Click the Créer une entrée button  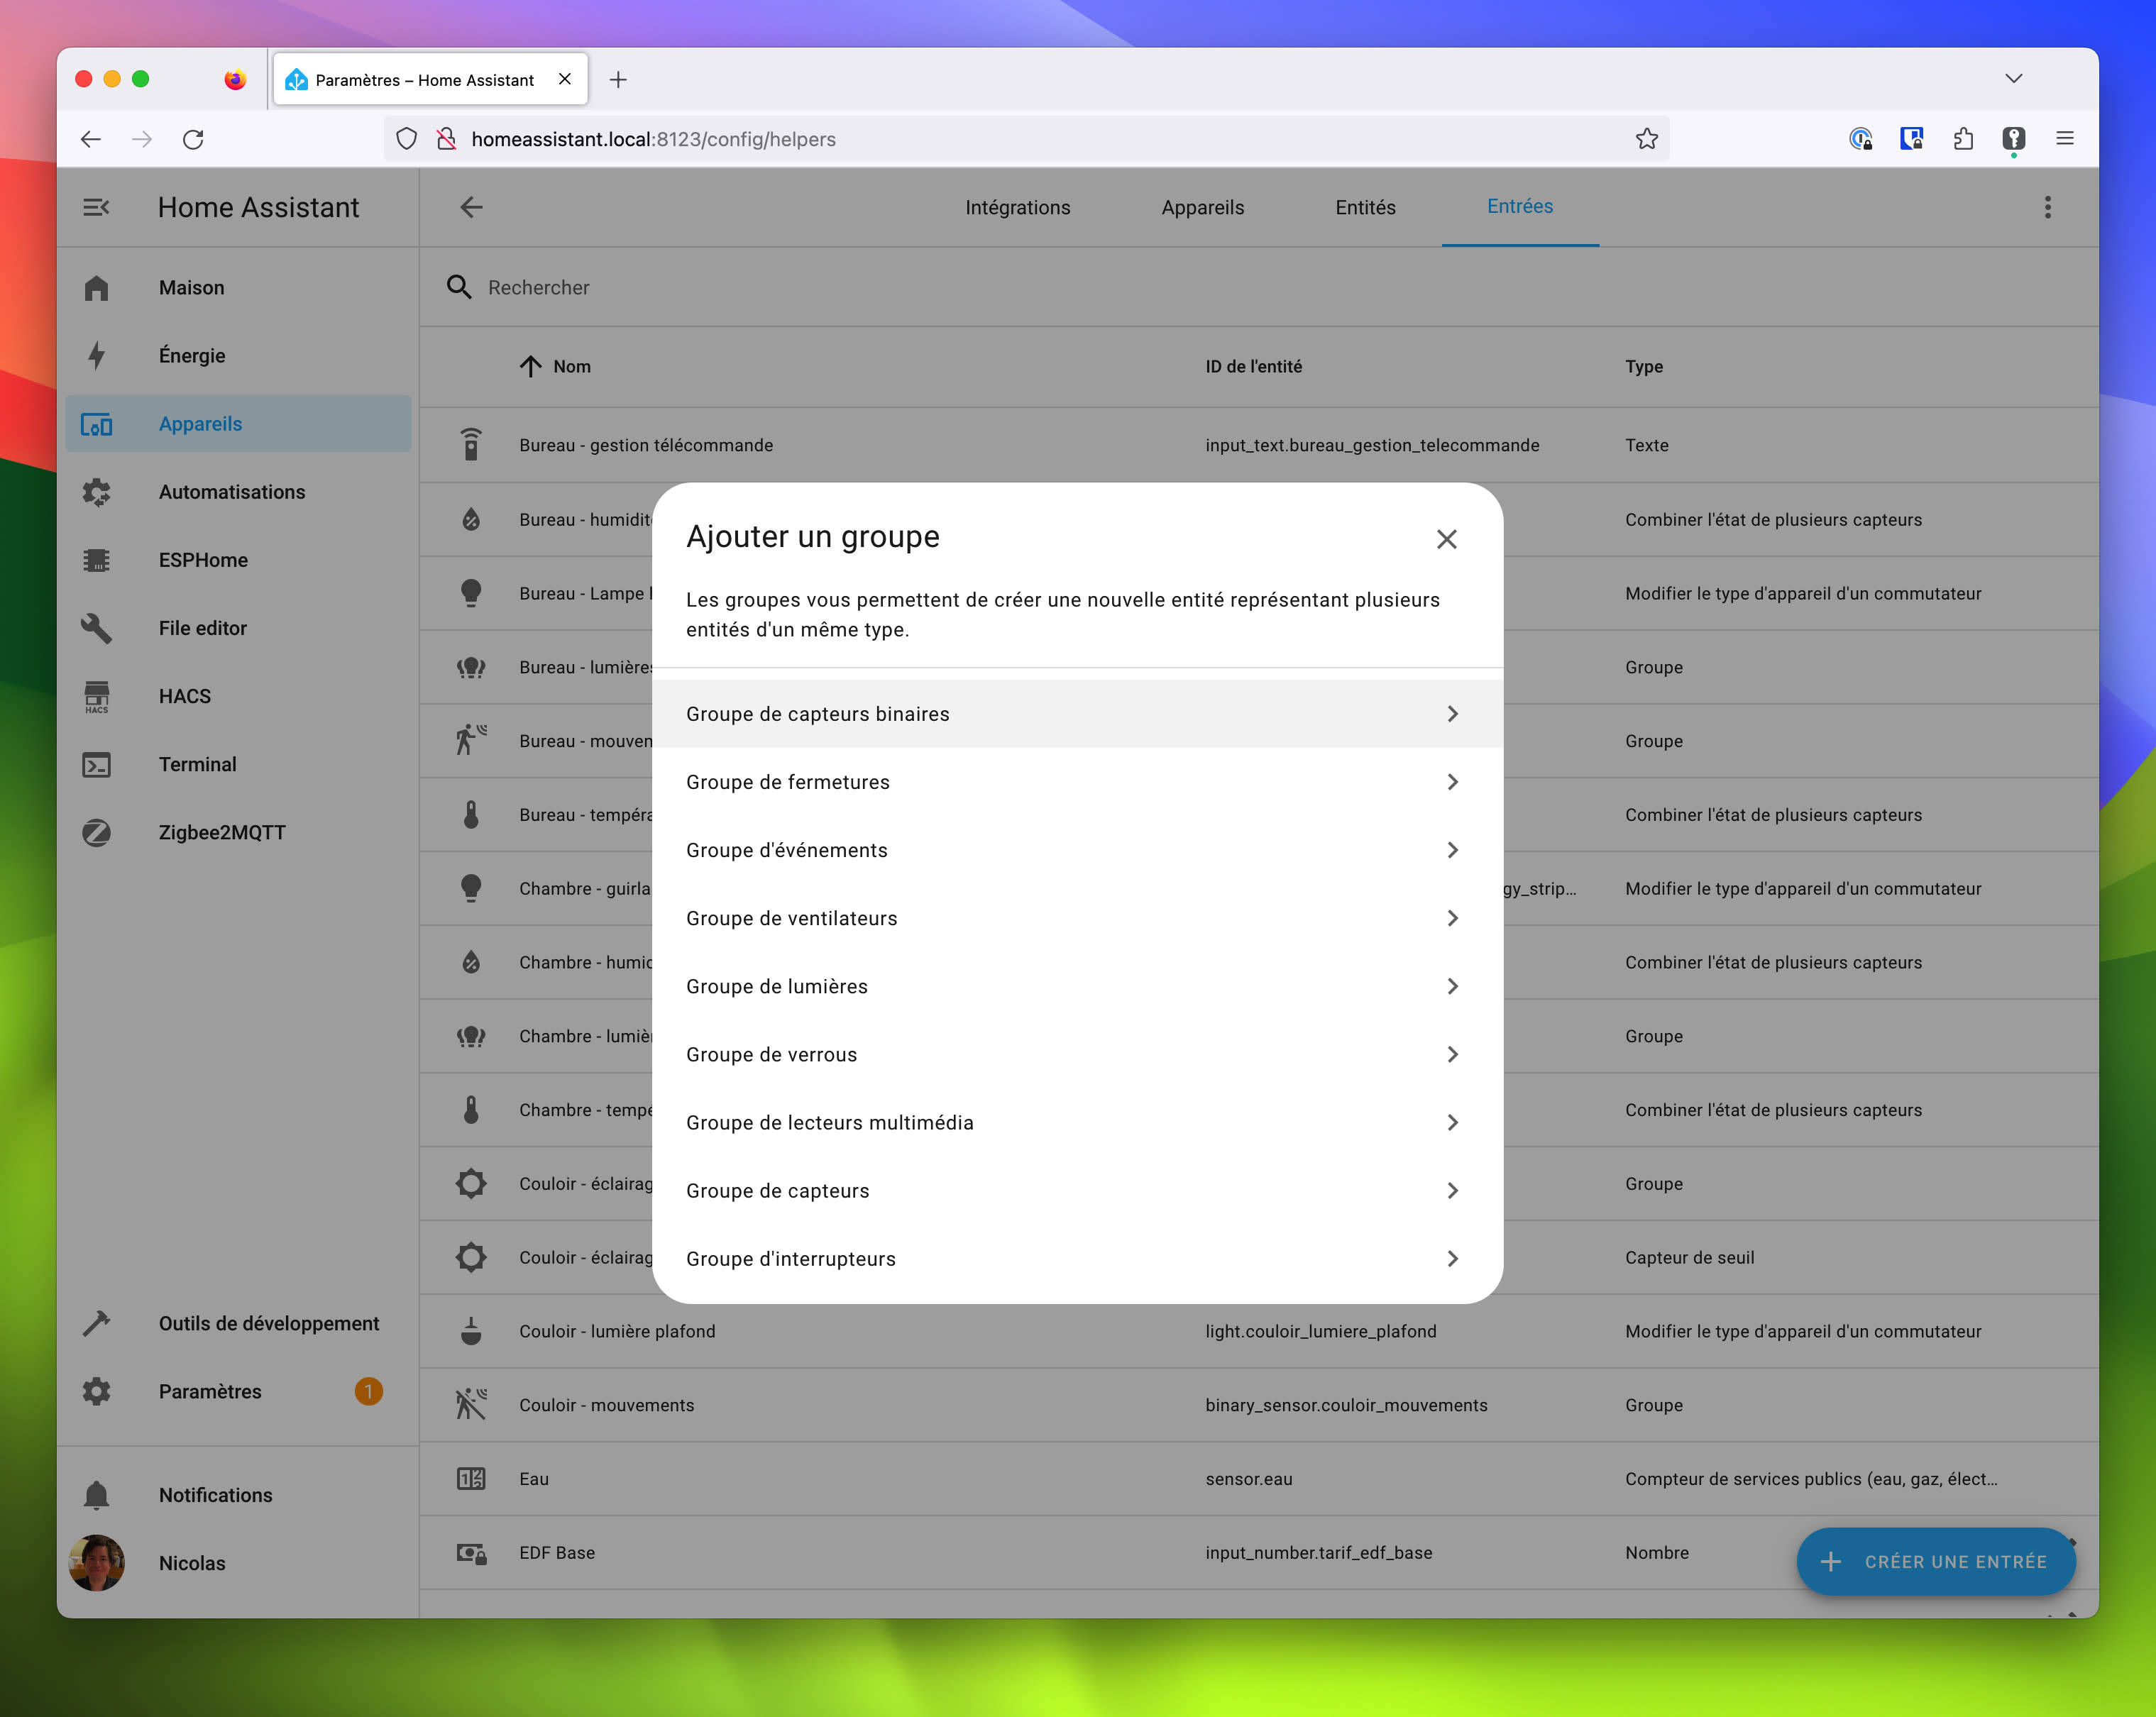pyautogui.click(x=1936, y=1561)
